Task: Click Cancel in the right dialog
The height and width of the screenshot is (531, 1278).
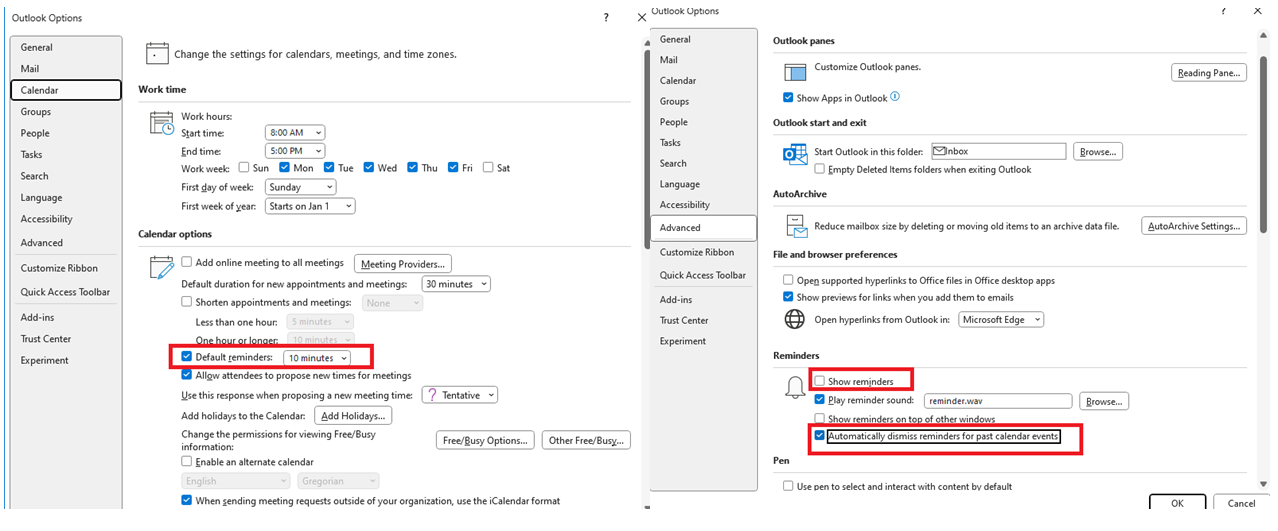Action: pos(1241,503)
